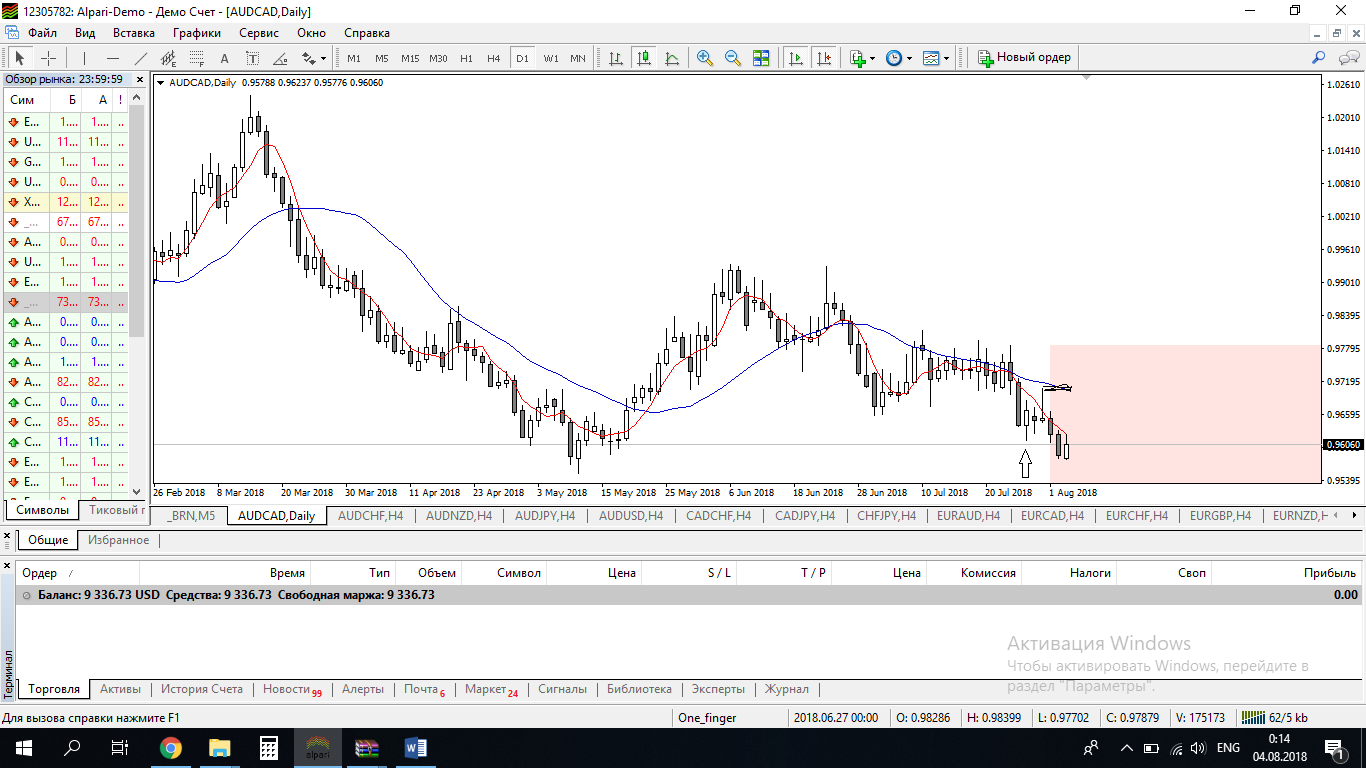This screenshot has height=768, width=1366.
Task: Switch chart to M30 timeframe
Action: 438,58
